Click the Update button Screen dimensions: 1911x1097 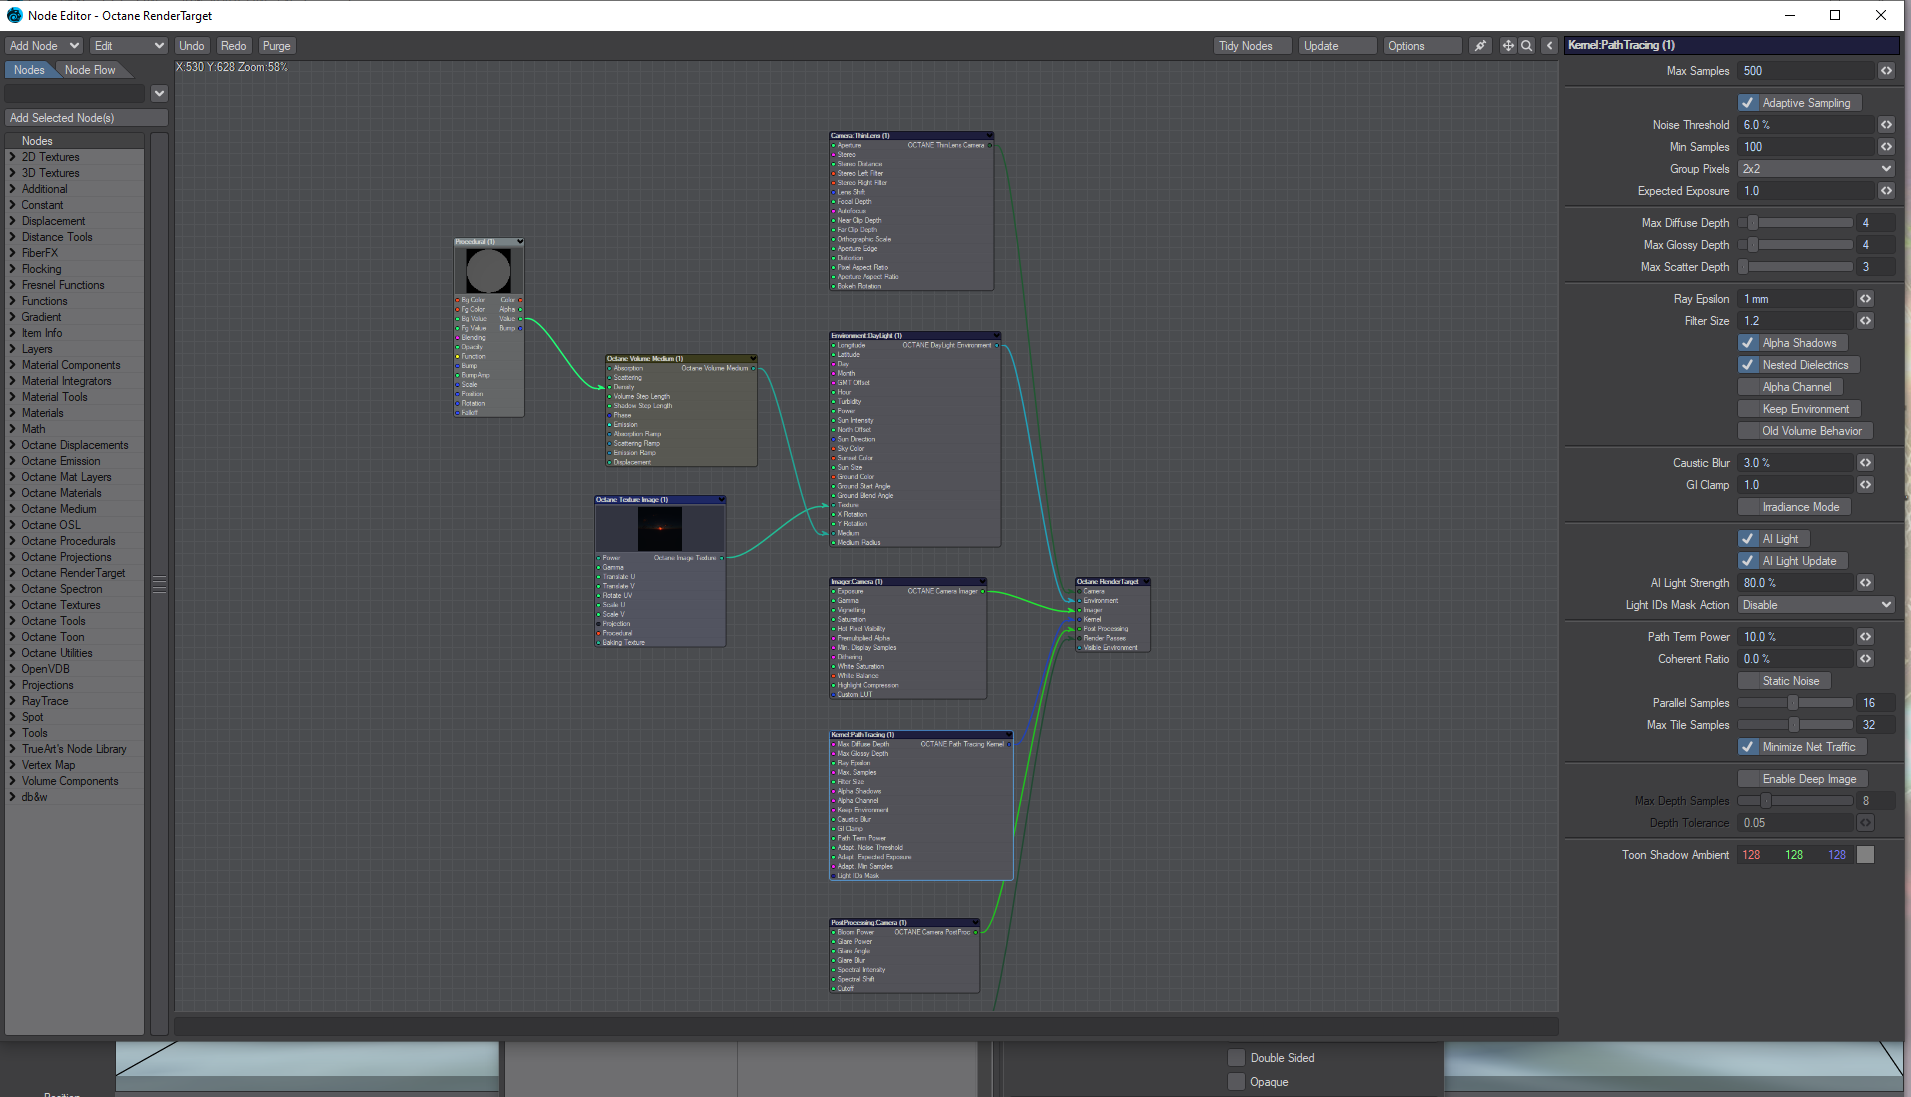1337,46
